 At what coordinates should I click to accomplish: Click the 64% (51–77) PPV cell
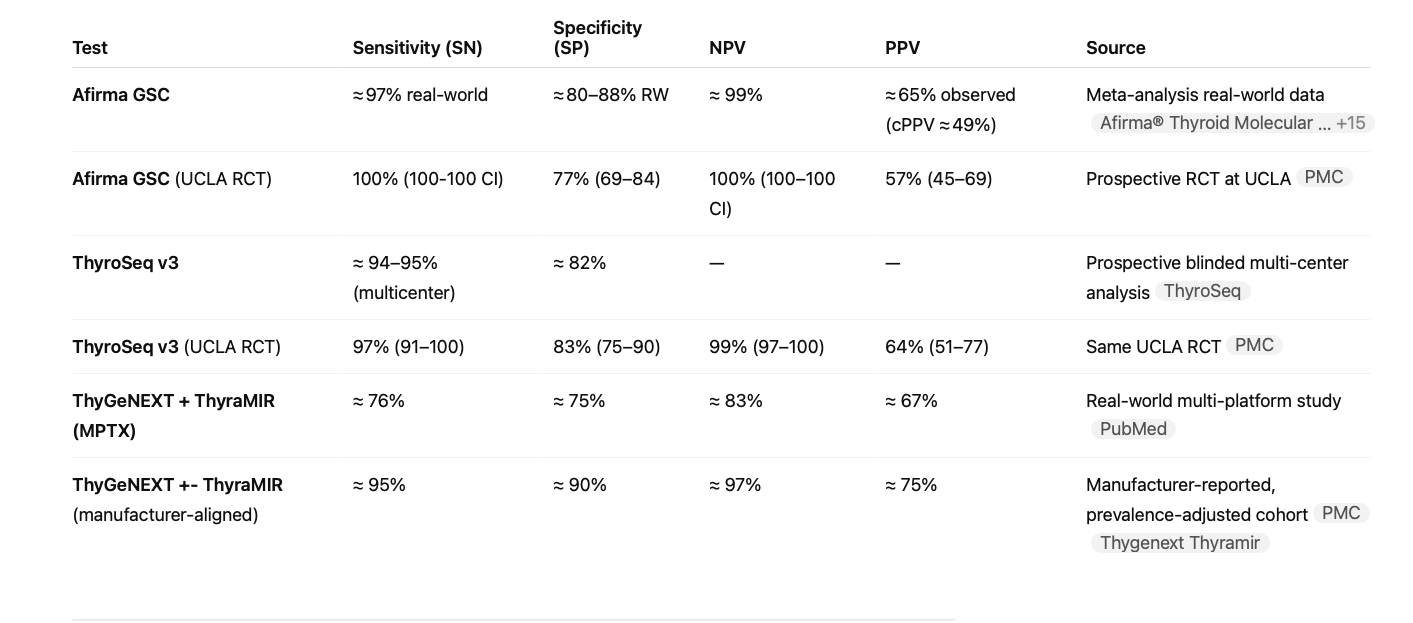pos(936,347)
